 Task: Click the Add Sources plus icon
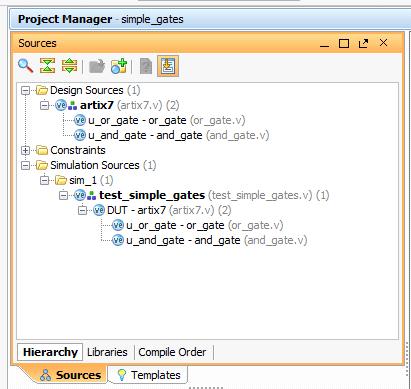119,66
